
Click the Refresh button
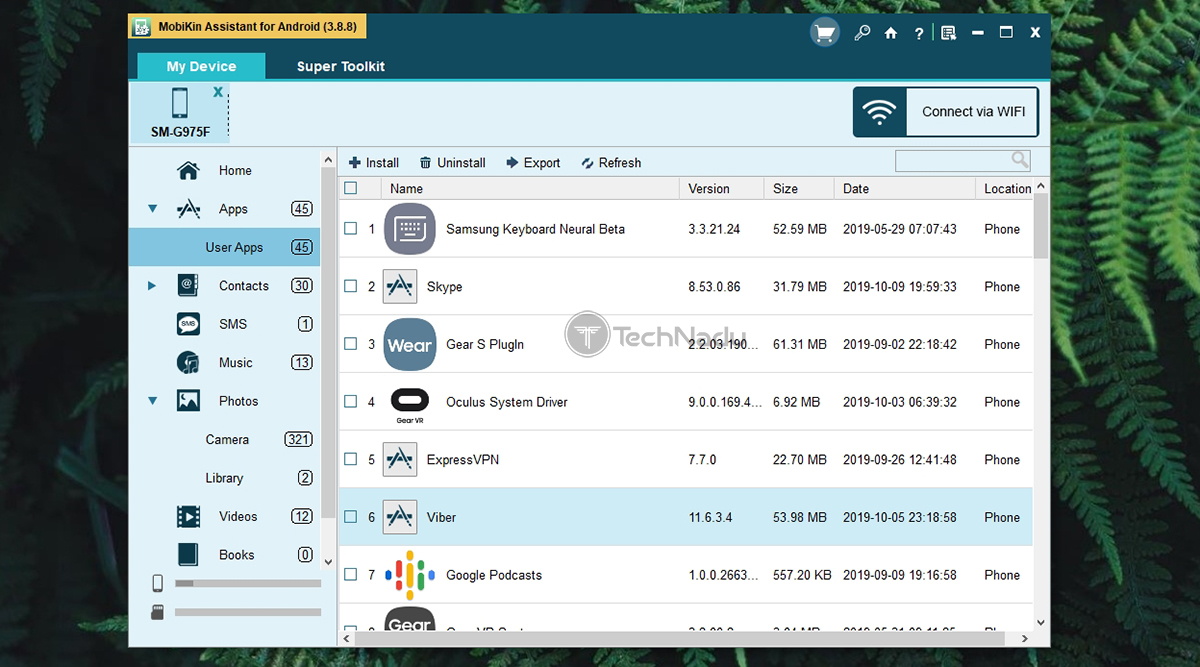click(x=610, y=163)
